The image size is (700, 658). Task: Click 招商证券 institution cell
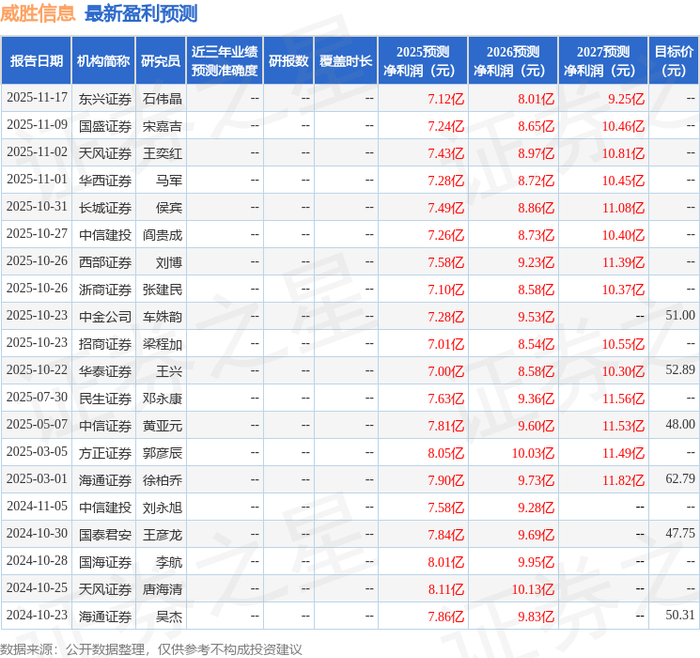click(105, 344)
